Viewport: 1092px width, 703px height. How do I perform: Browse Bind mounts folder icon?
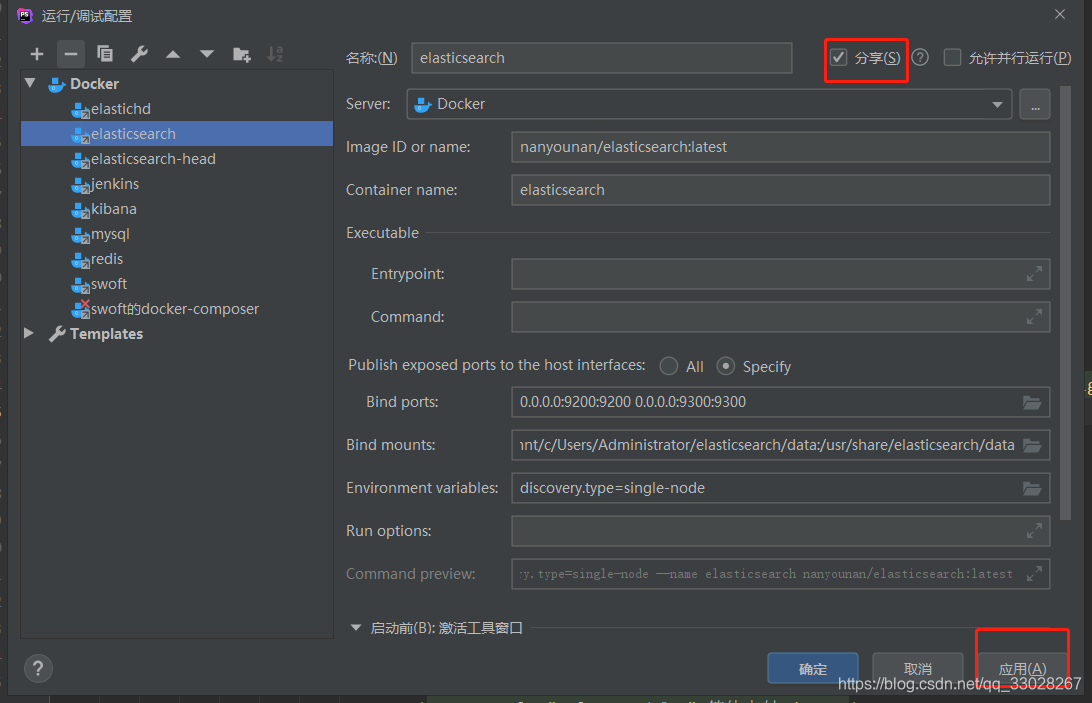click(x=1032, y=445)
